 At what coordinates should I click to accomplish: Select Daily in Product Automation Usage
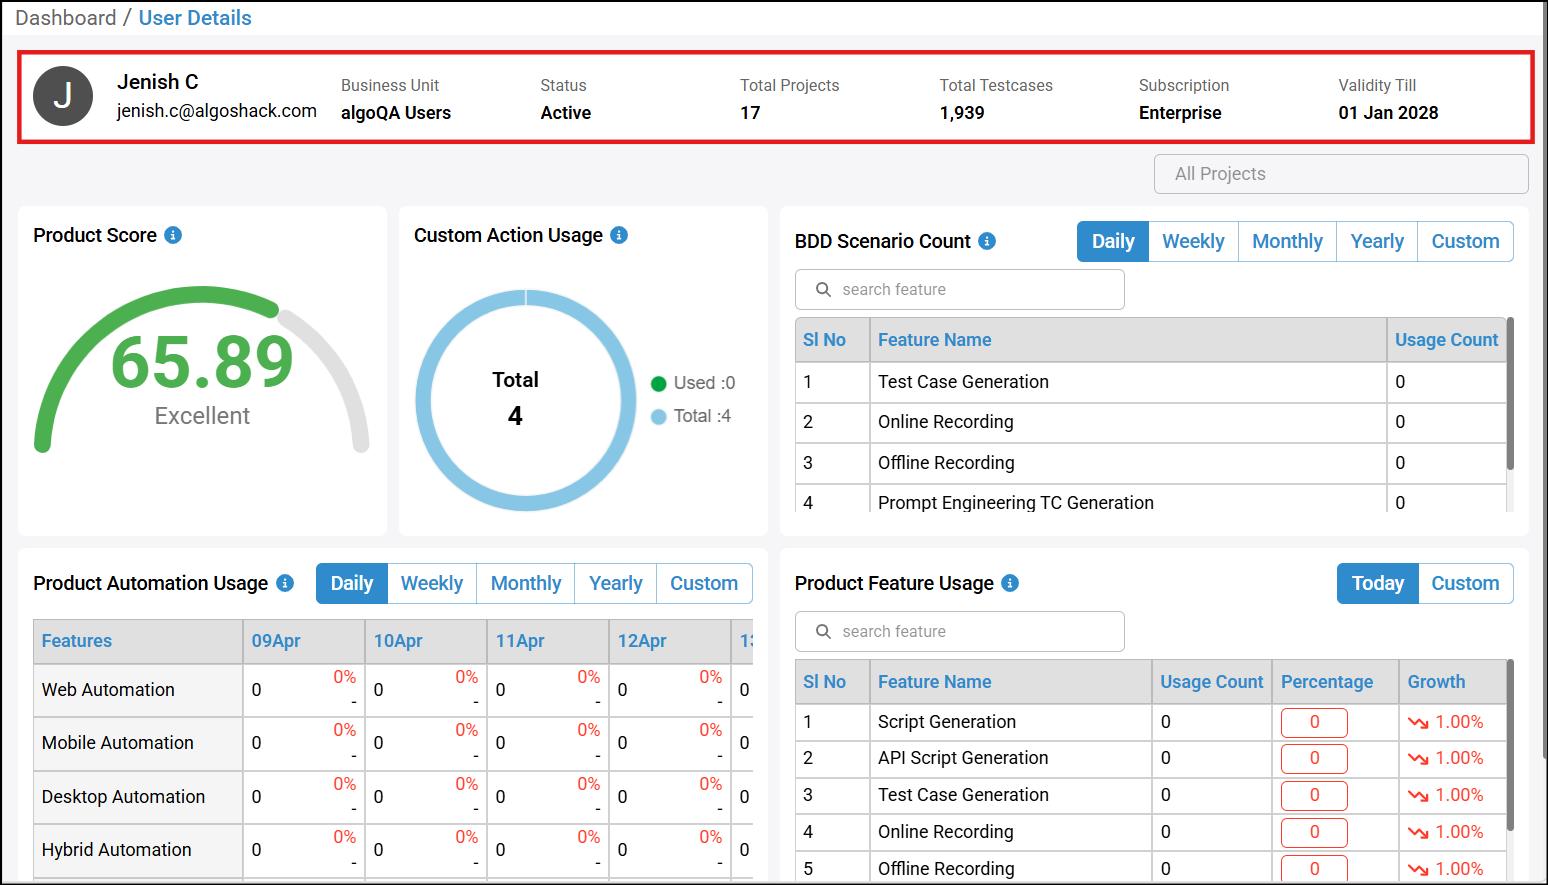coord(352,583)
